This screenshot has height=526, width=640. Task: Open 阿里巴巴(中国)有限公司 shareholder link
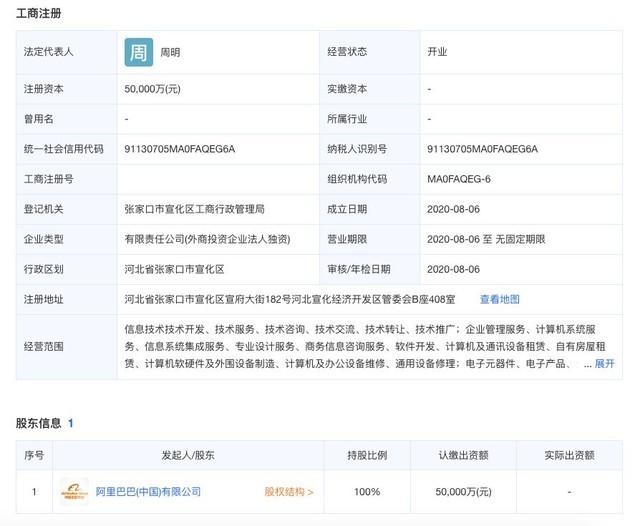coord(148,492)
